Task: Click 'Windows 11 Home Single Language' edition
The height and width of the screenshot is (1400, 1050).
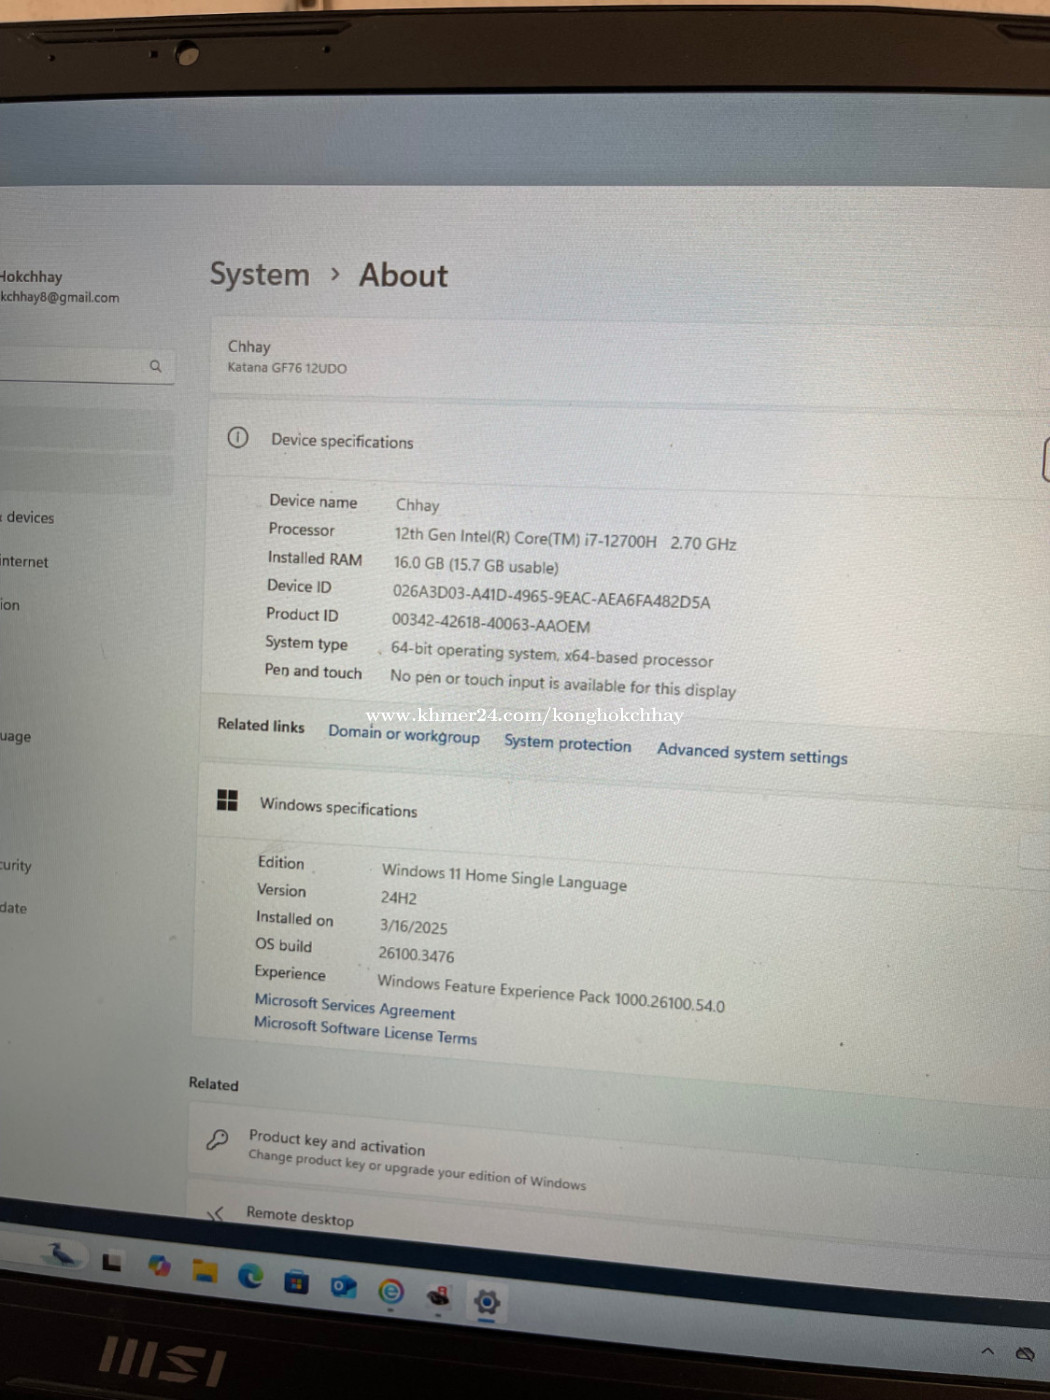Action: (504, 877)
